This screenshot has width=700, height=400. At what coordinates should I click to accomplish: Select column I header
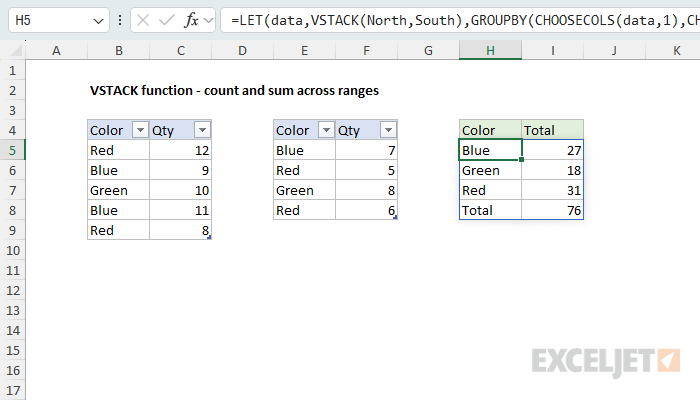point(553,50)
